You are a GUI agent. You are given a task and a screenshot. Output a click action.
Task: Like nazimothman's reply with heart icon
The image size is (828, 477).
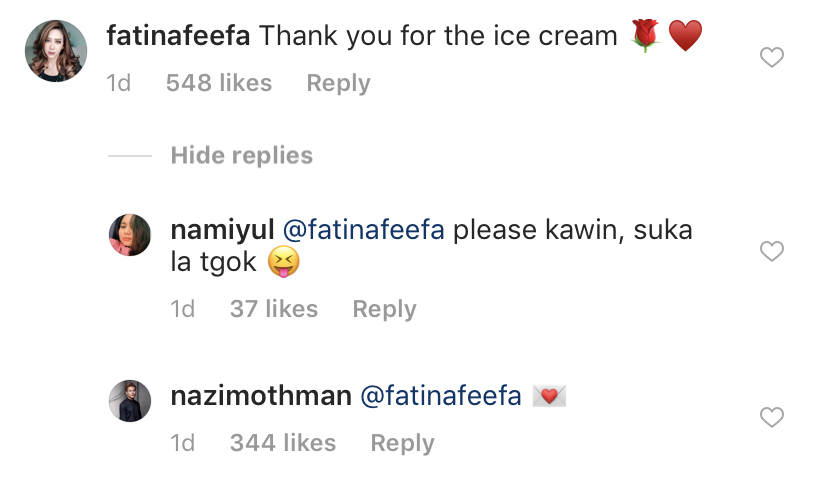(772, 417)
